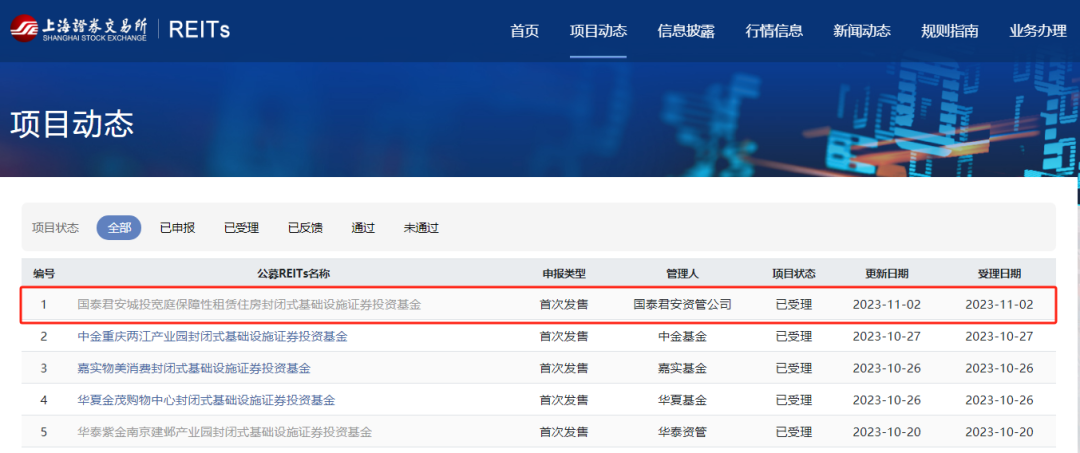Click the 2023-10-27 acceptance date cell

click(x=999, y=337)
